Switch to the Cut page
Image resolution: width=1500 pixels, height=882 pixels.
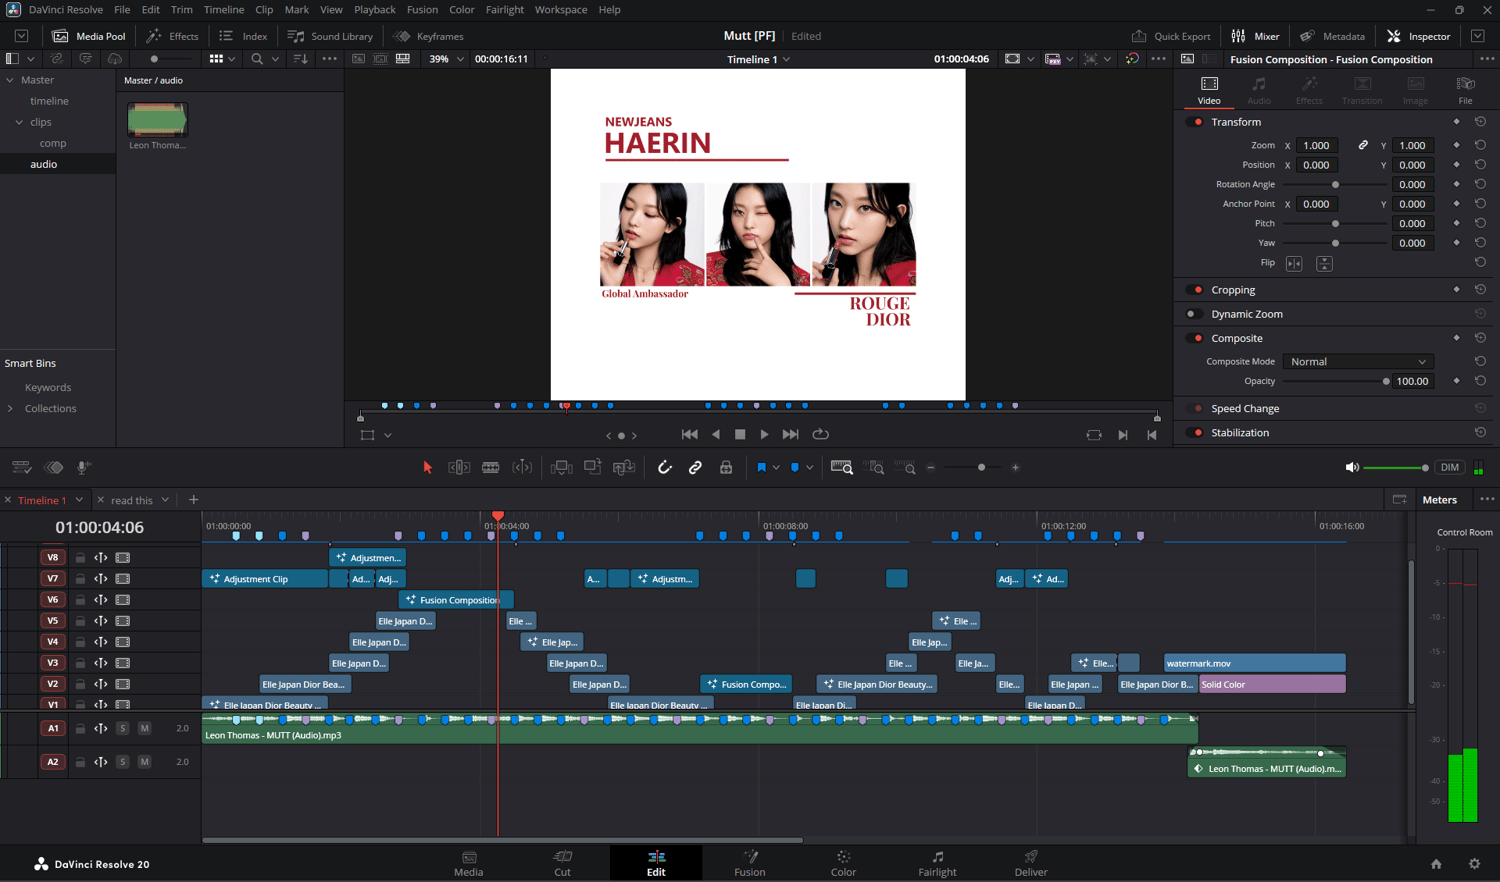[563, 864]
